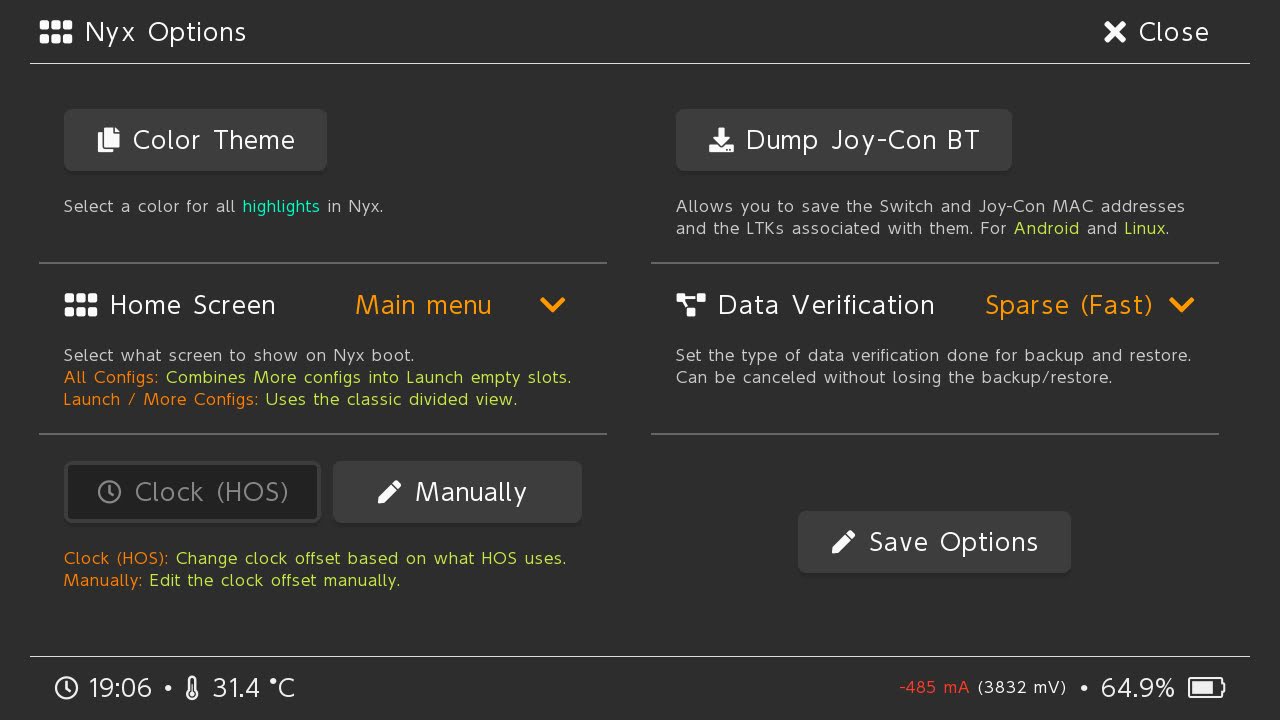Screen dimensions: 1280x720
Task: Click the battery icon in status bar
Action: pos(1207,688)
